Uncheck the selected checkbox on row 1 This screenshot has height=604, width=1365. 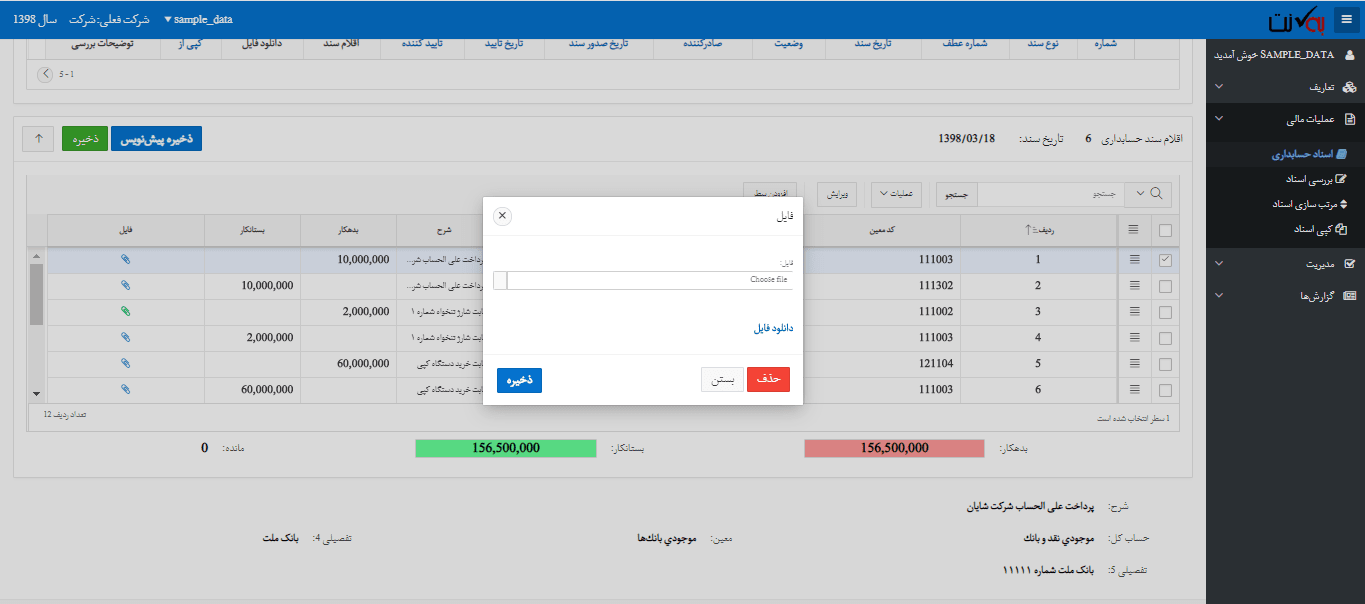(1165, 259)
